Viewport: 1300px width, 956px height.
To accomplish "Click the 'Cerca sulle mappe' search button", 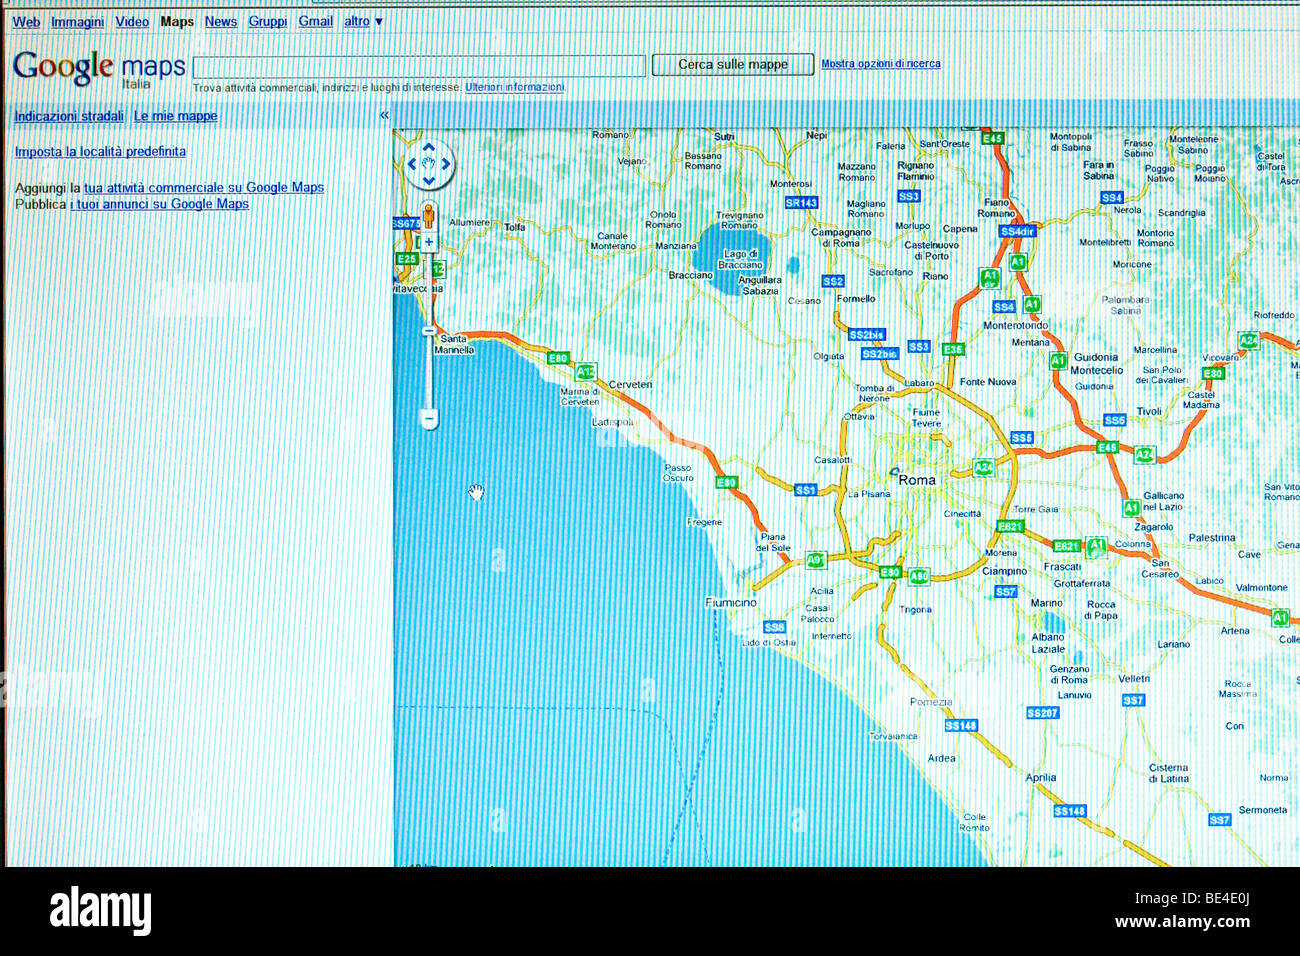I will (x=733, y=65).
